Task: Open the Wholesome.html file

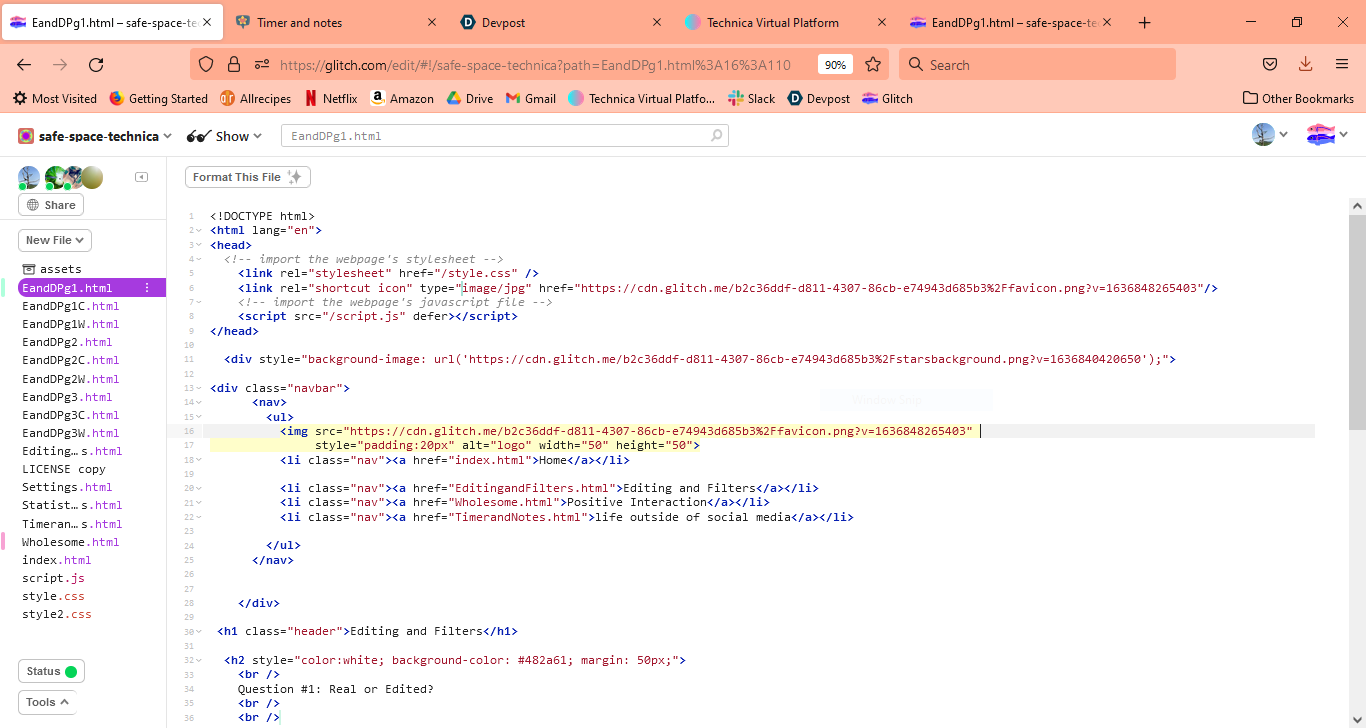Action: point(70,542)
